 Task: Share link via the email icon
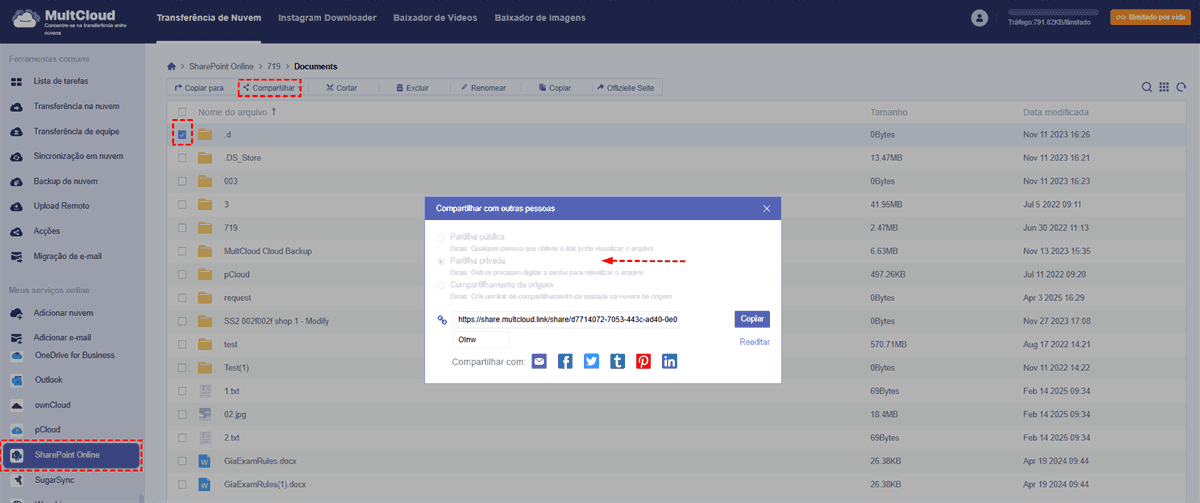click(x=540, y=361)
